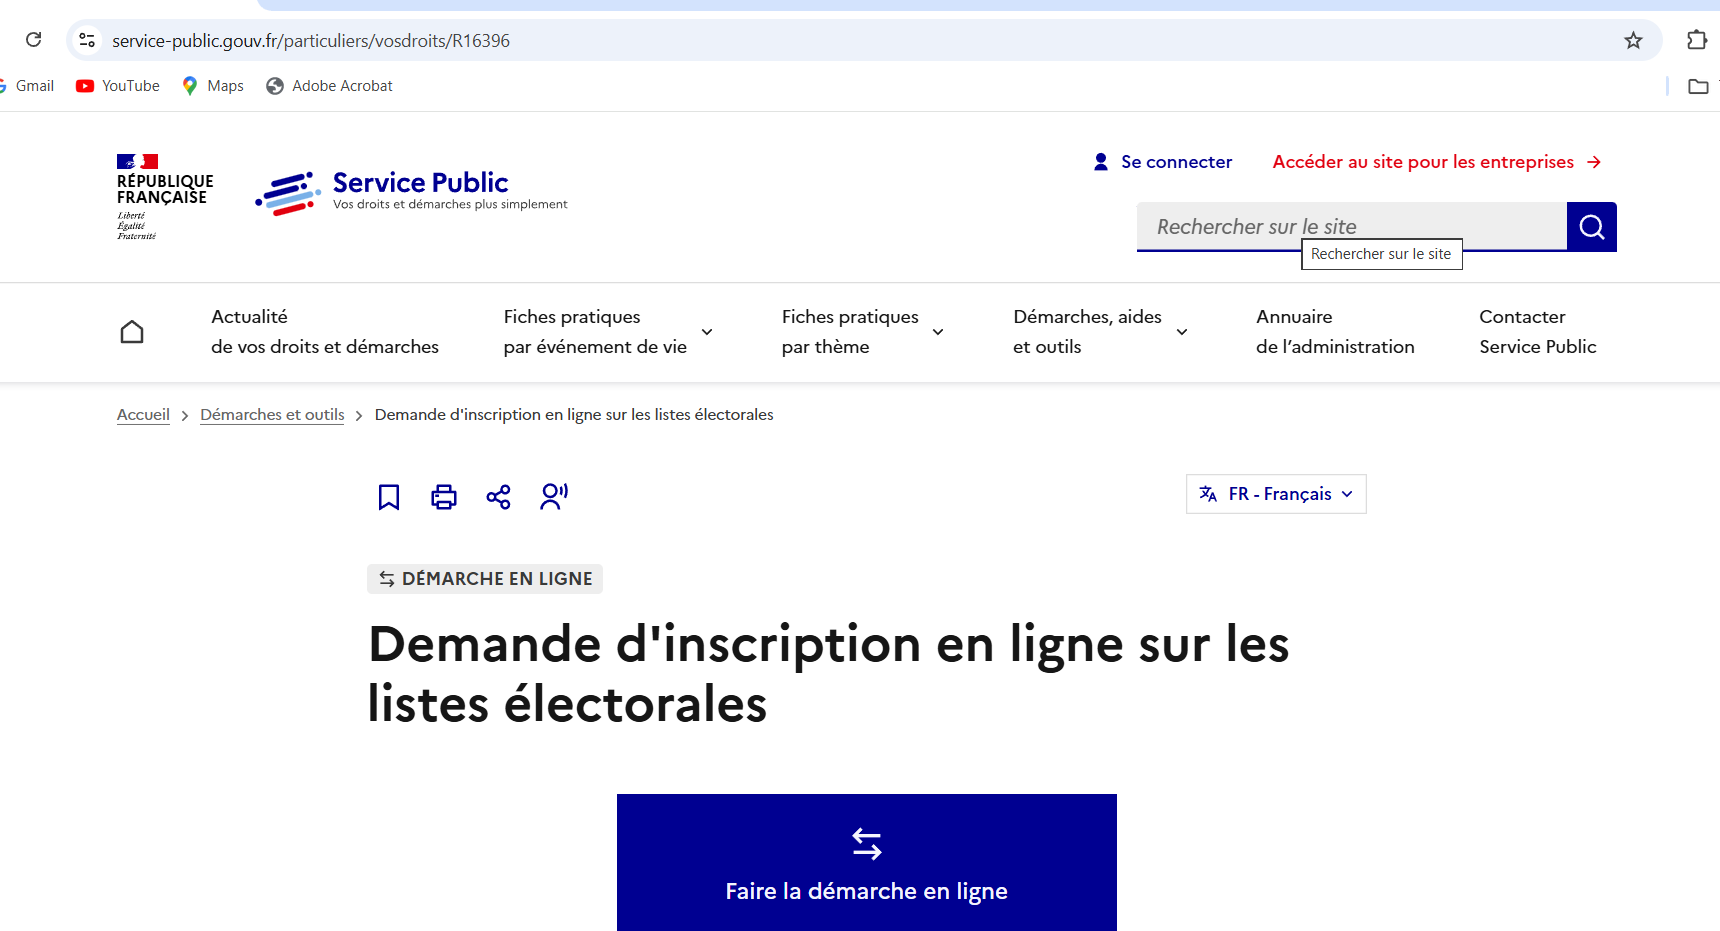The image size is (1720, 931).
Task: Click the magnifying glass search button
Action: pos(1591,227)
